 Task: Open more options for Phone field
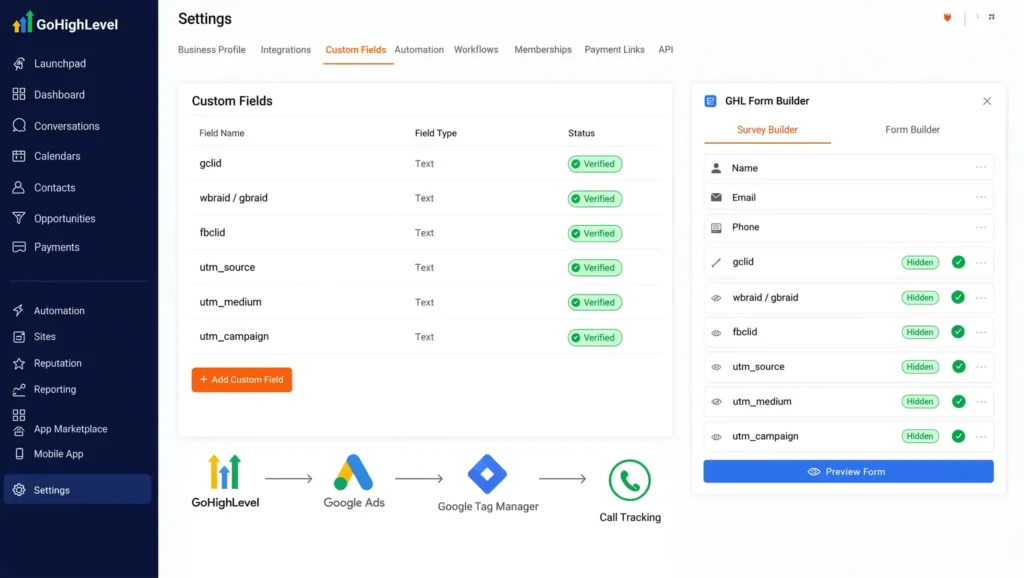coord(981,227)
